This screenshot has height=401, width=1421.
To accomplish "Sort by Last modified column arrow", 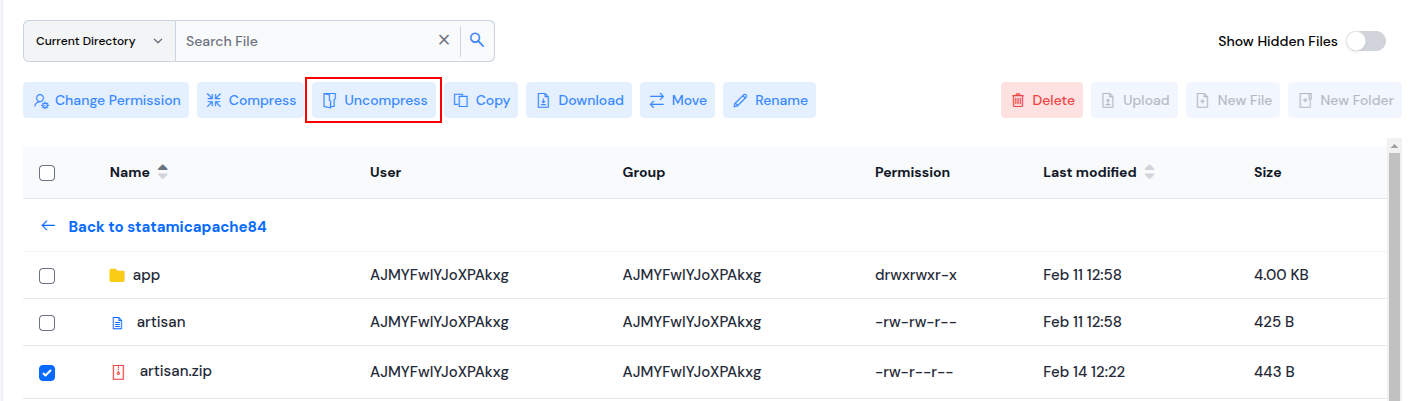I will pyautogui.click(x=1149, y=172).
